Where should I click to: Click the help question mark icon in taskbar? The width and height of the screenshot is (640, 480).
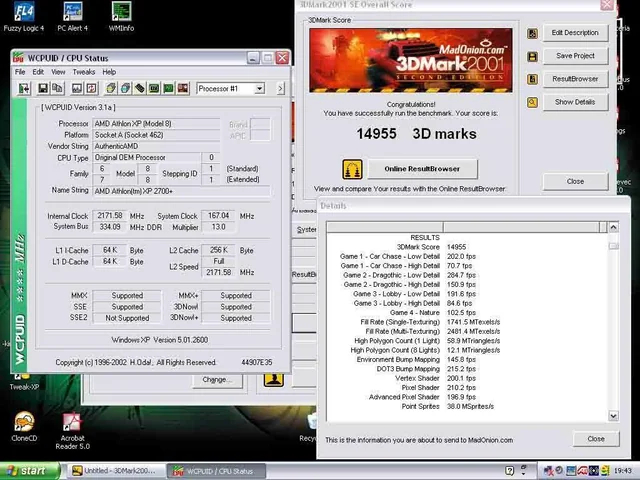point(509,471)
